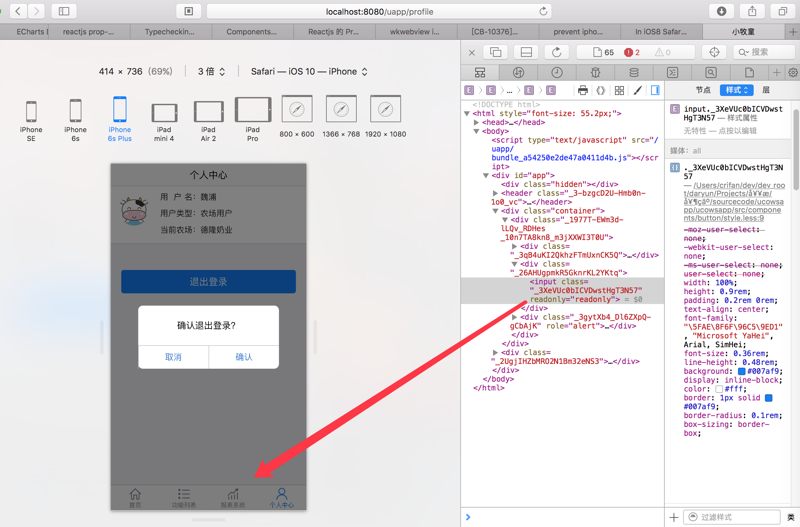Open Safari downloads list

tap(721, 11)
